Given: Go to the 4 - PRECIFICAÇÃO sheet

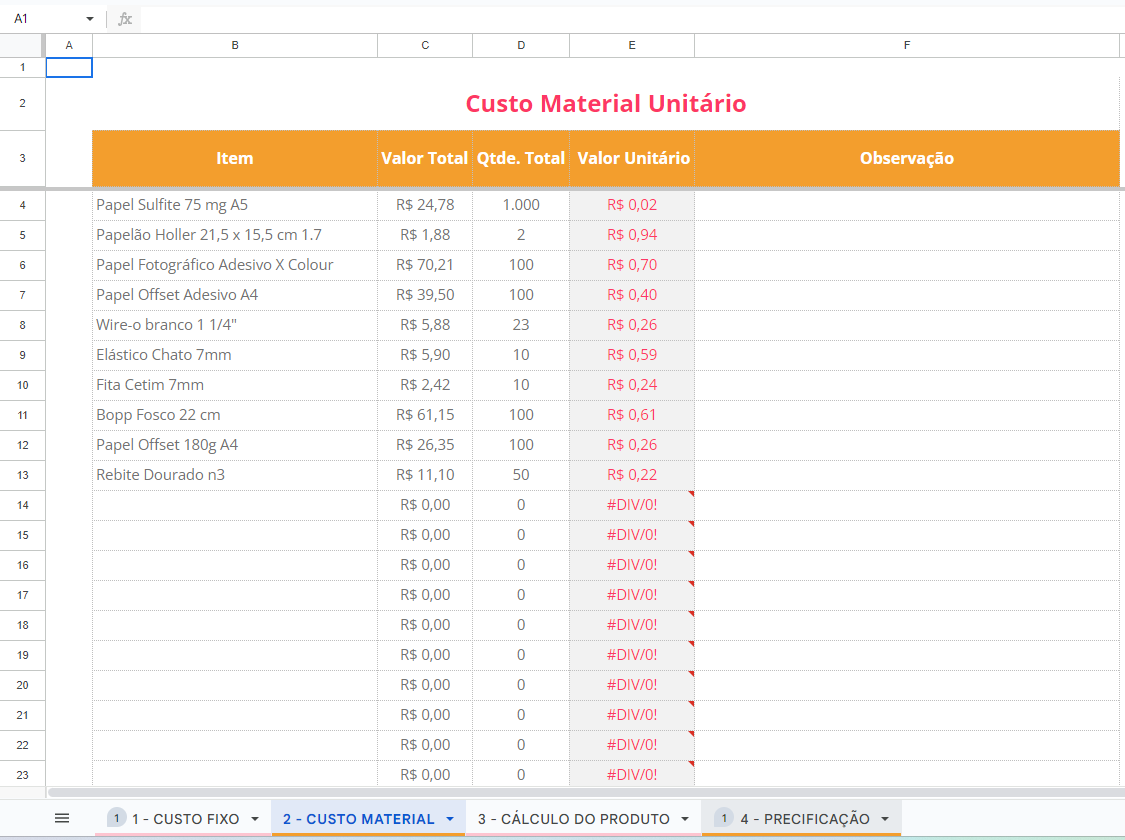Looking at the screenshot, I should (x=804, y=819).
